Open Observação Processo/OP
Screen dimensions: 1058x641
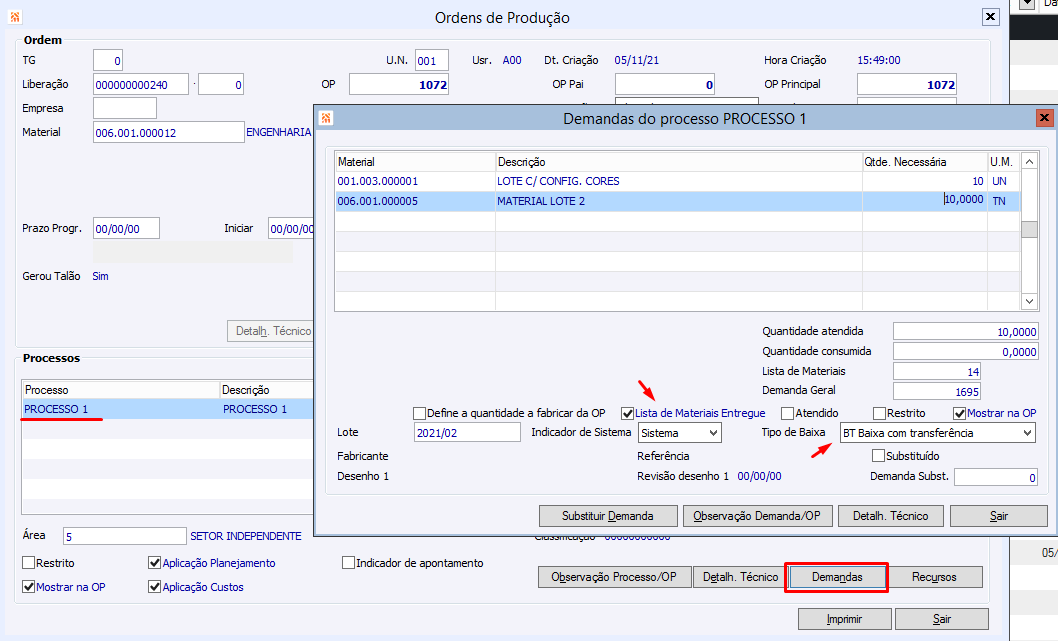pyautogui.click(x=613, y=577)
